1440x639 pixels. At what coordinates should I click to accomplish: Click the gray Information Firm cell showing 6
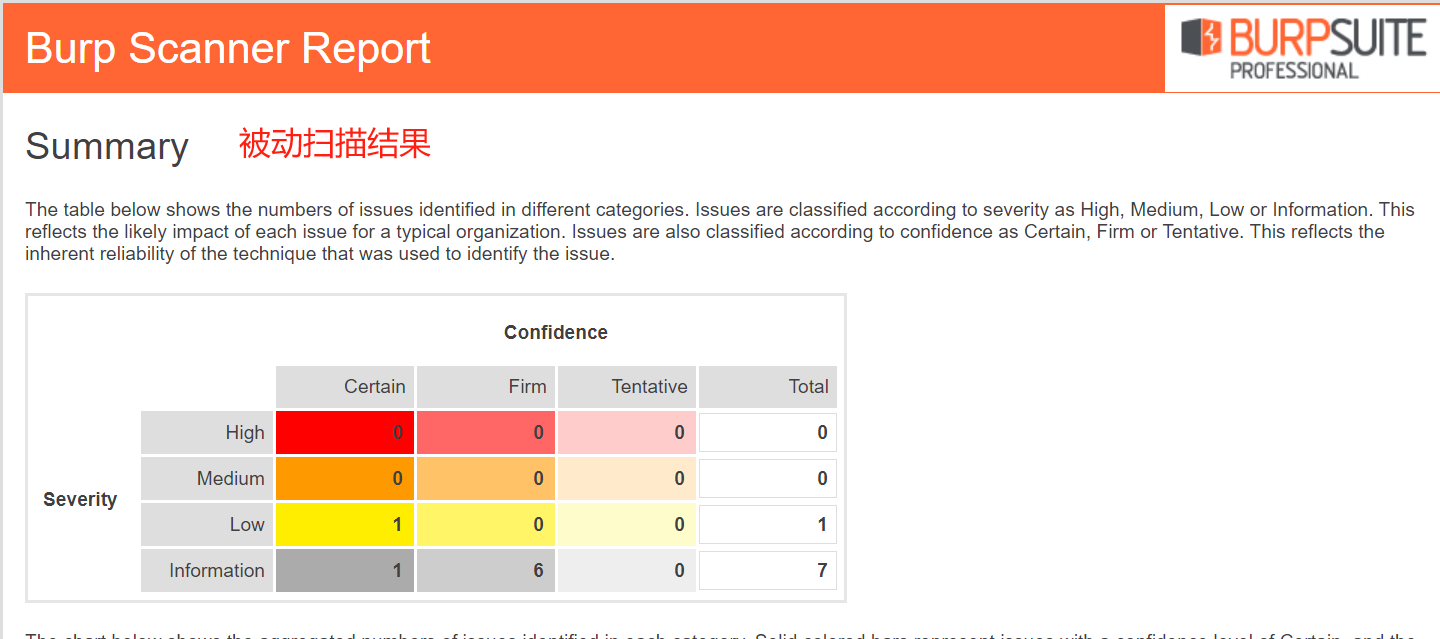tap(486, 571)
